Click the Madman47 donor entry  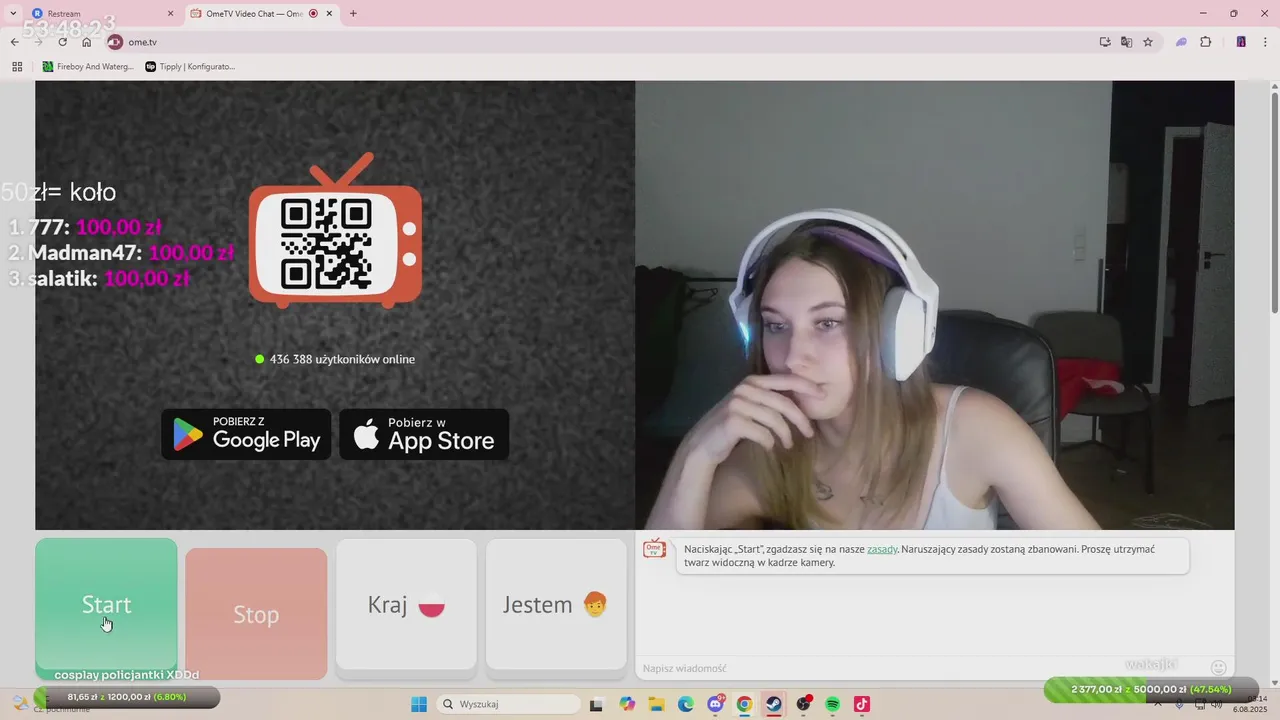121,253
